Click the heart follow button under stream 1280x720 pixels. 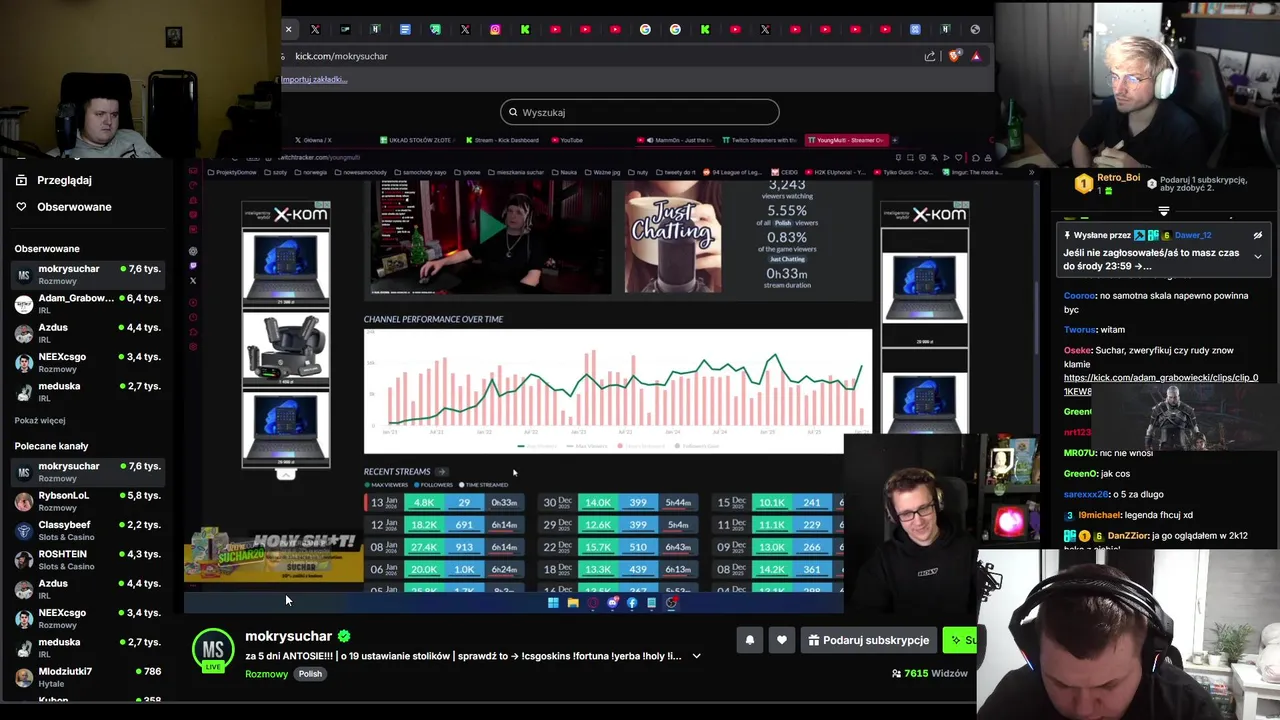pos(782,640)
